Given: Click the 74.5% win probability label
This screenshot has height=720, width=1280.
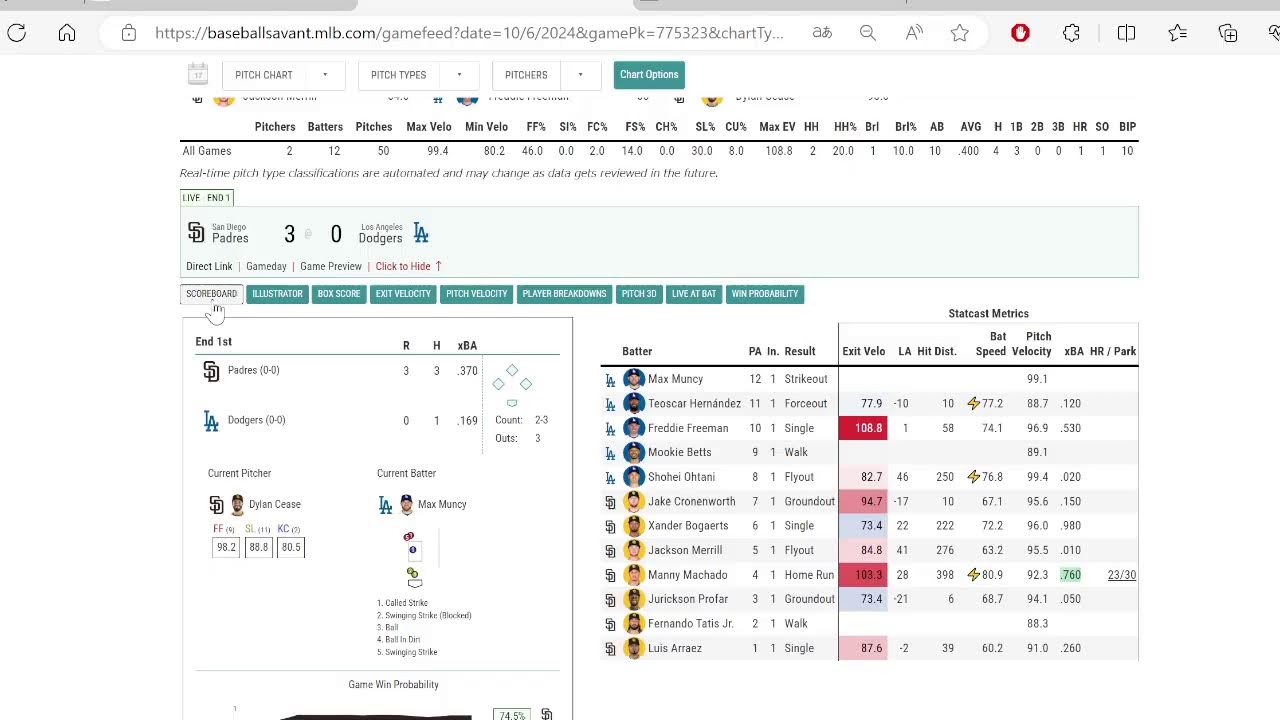Looking at the screenshot, I should pyautogui.click(x=512, y=715).
